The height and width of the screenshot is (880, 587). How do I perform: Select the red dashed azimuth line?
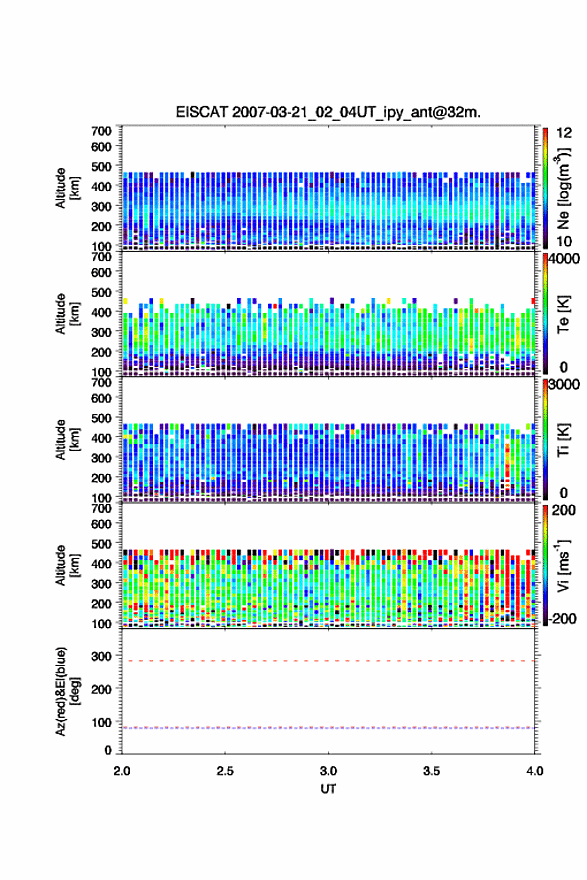tap(328, 661)
